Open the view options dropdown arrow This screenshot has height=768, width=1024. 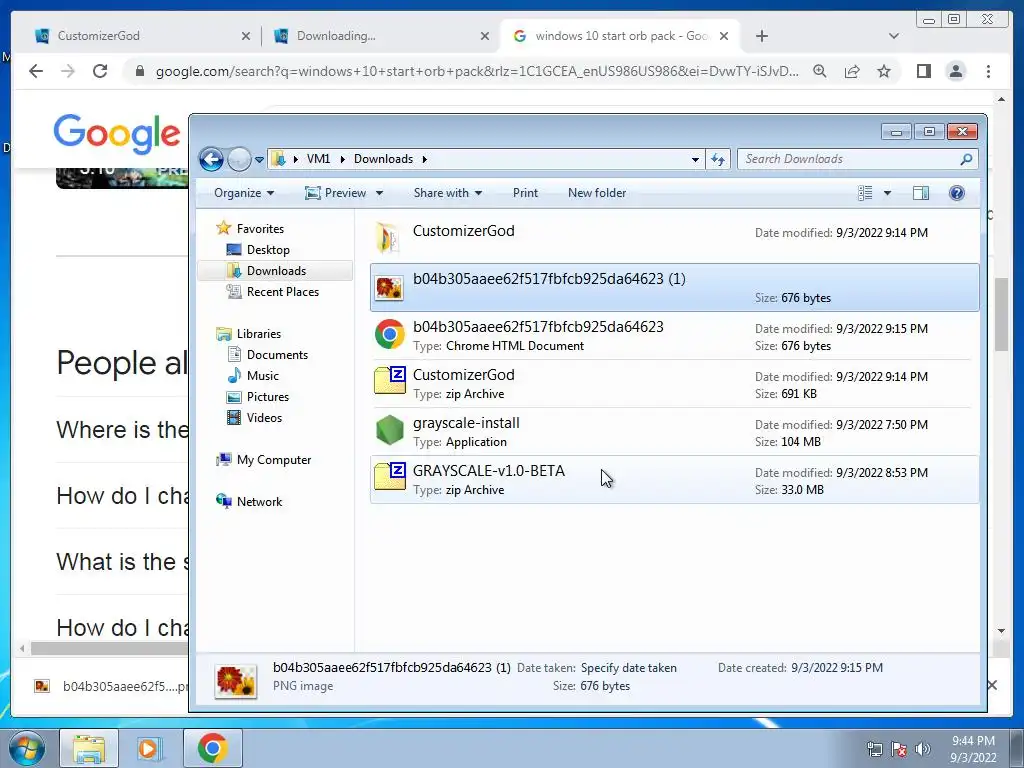[x=887, y=193]
